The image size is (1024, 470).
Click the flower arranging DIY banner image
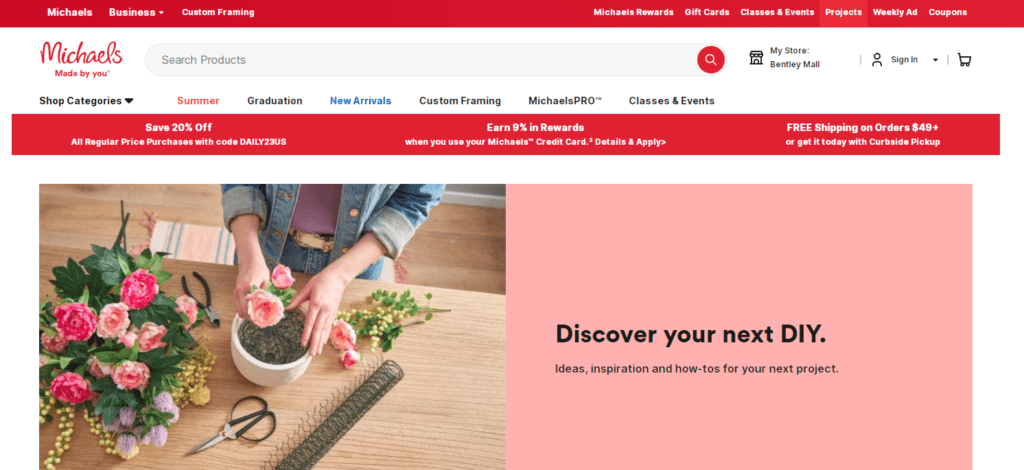[x=272, y=326]
